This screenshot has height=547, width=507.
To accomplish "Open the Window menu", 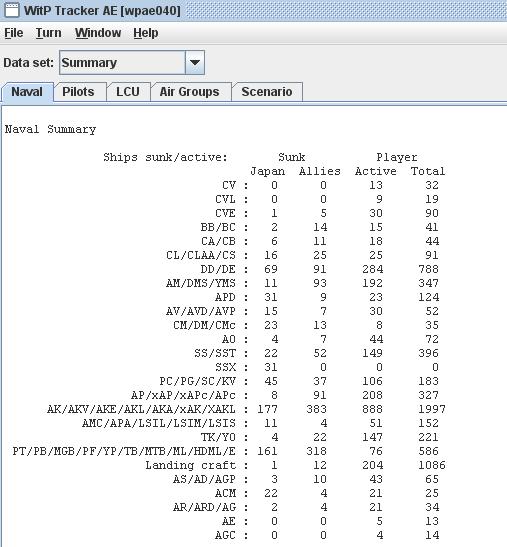I will coord(98,33).
